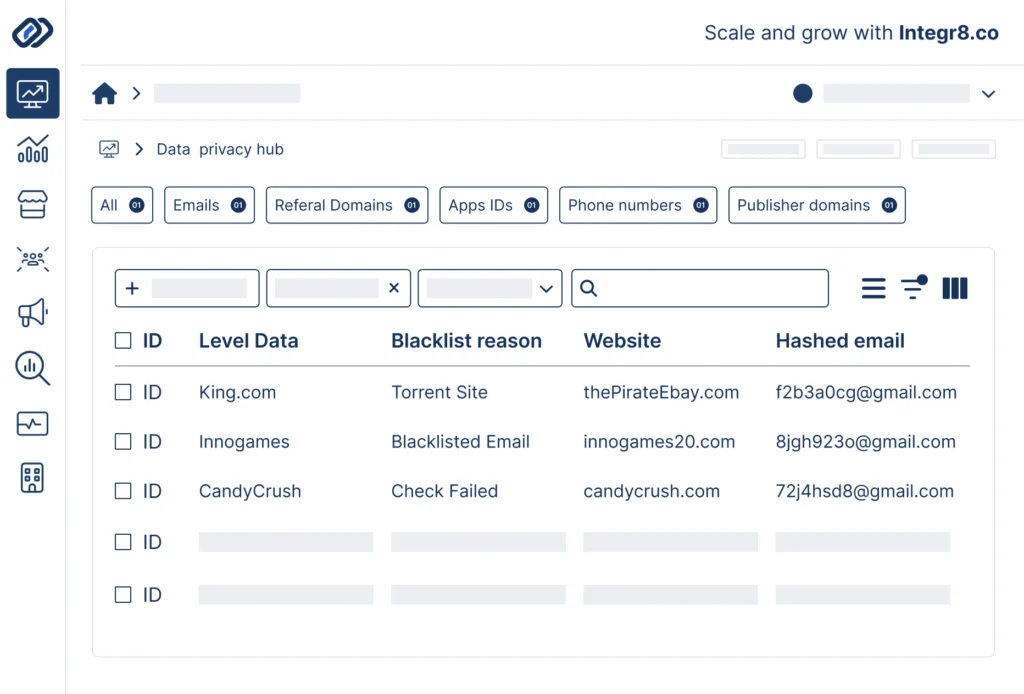
Task: Open the dashboard monitor sidebar icon
Action: [33, 93]
